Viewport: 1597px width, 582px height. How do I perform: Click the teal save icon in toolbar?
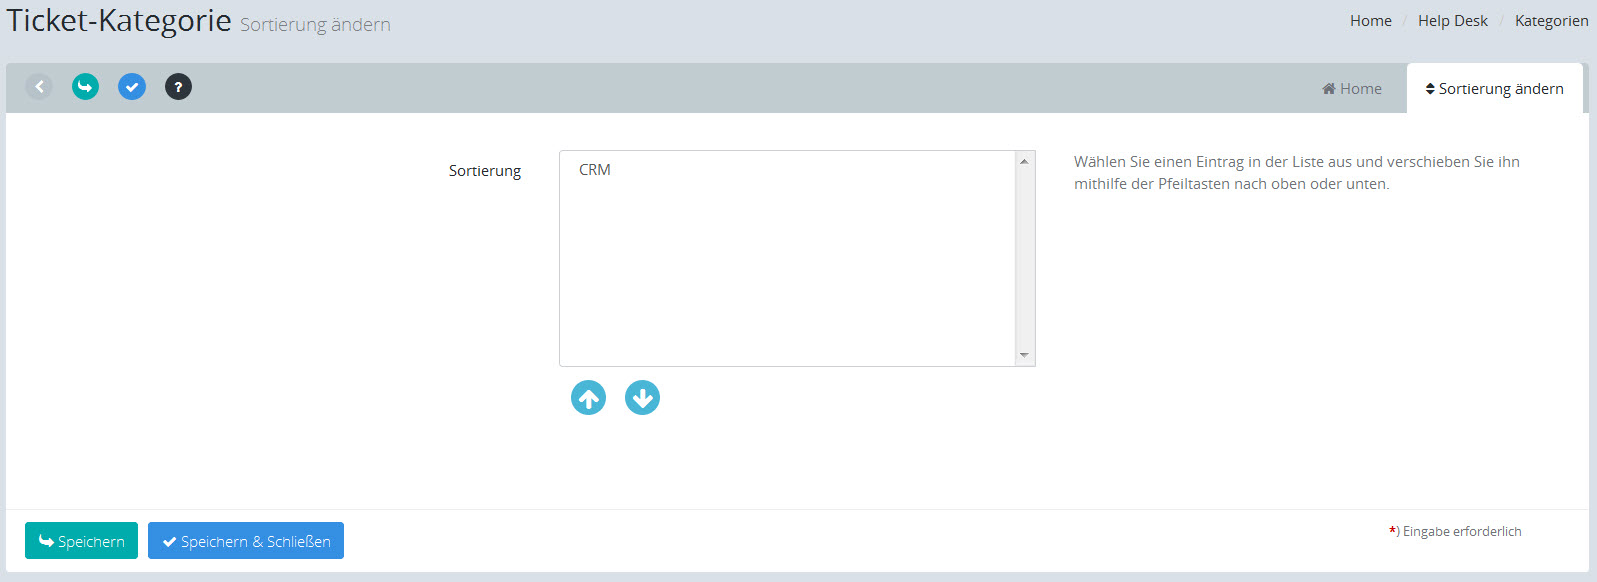click(85, 87)
